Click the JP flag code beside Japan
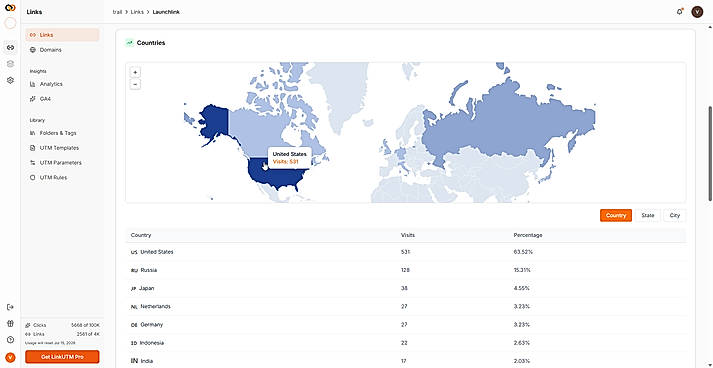713x368 pixels. [x=134, y=288]
